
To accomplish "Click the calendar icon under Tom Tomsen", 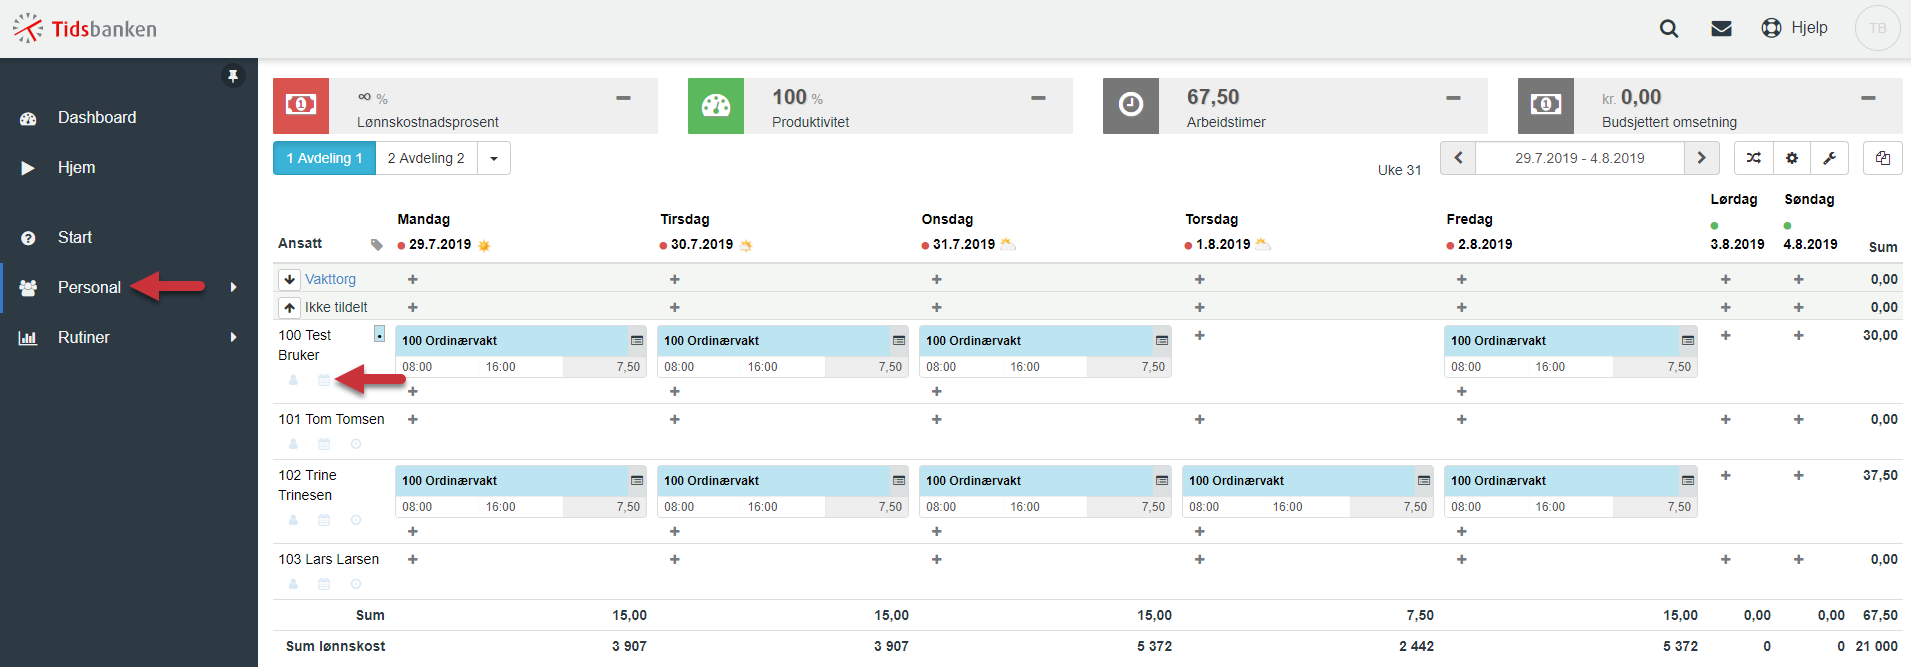I will tap(324, 444).
